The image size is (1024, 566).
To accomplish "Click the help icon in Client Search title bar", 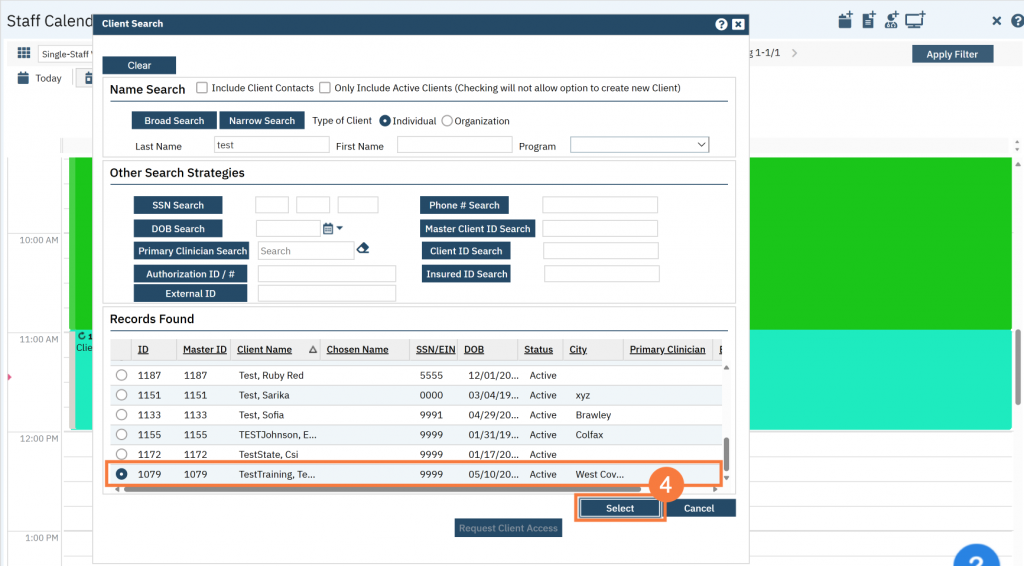I will (x=721, y=24).
